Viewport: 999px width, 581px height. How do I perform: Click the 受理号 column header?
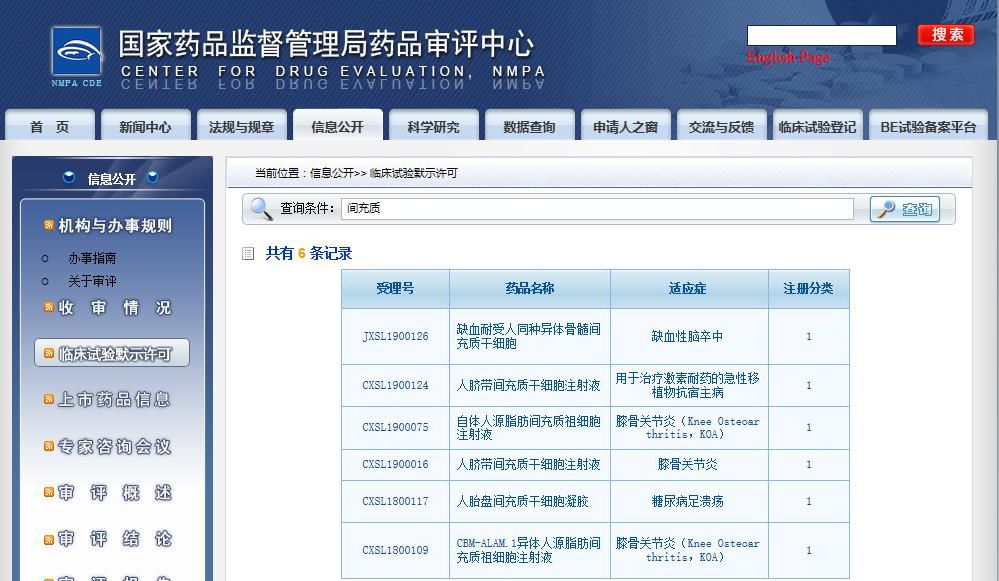[x=395, y=289]
